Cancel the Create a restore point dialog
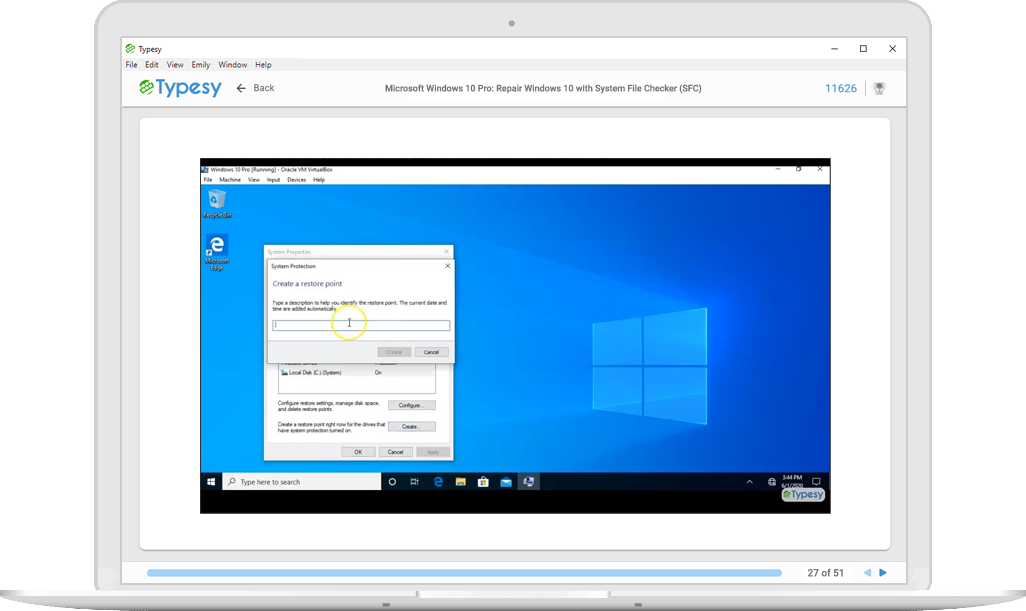Screen dimensions: 1026x611 (431, 352)
